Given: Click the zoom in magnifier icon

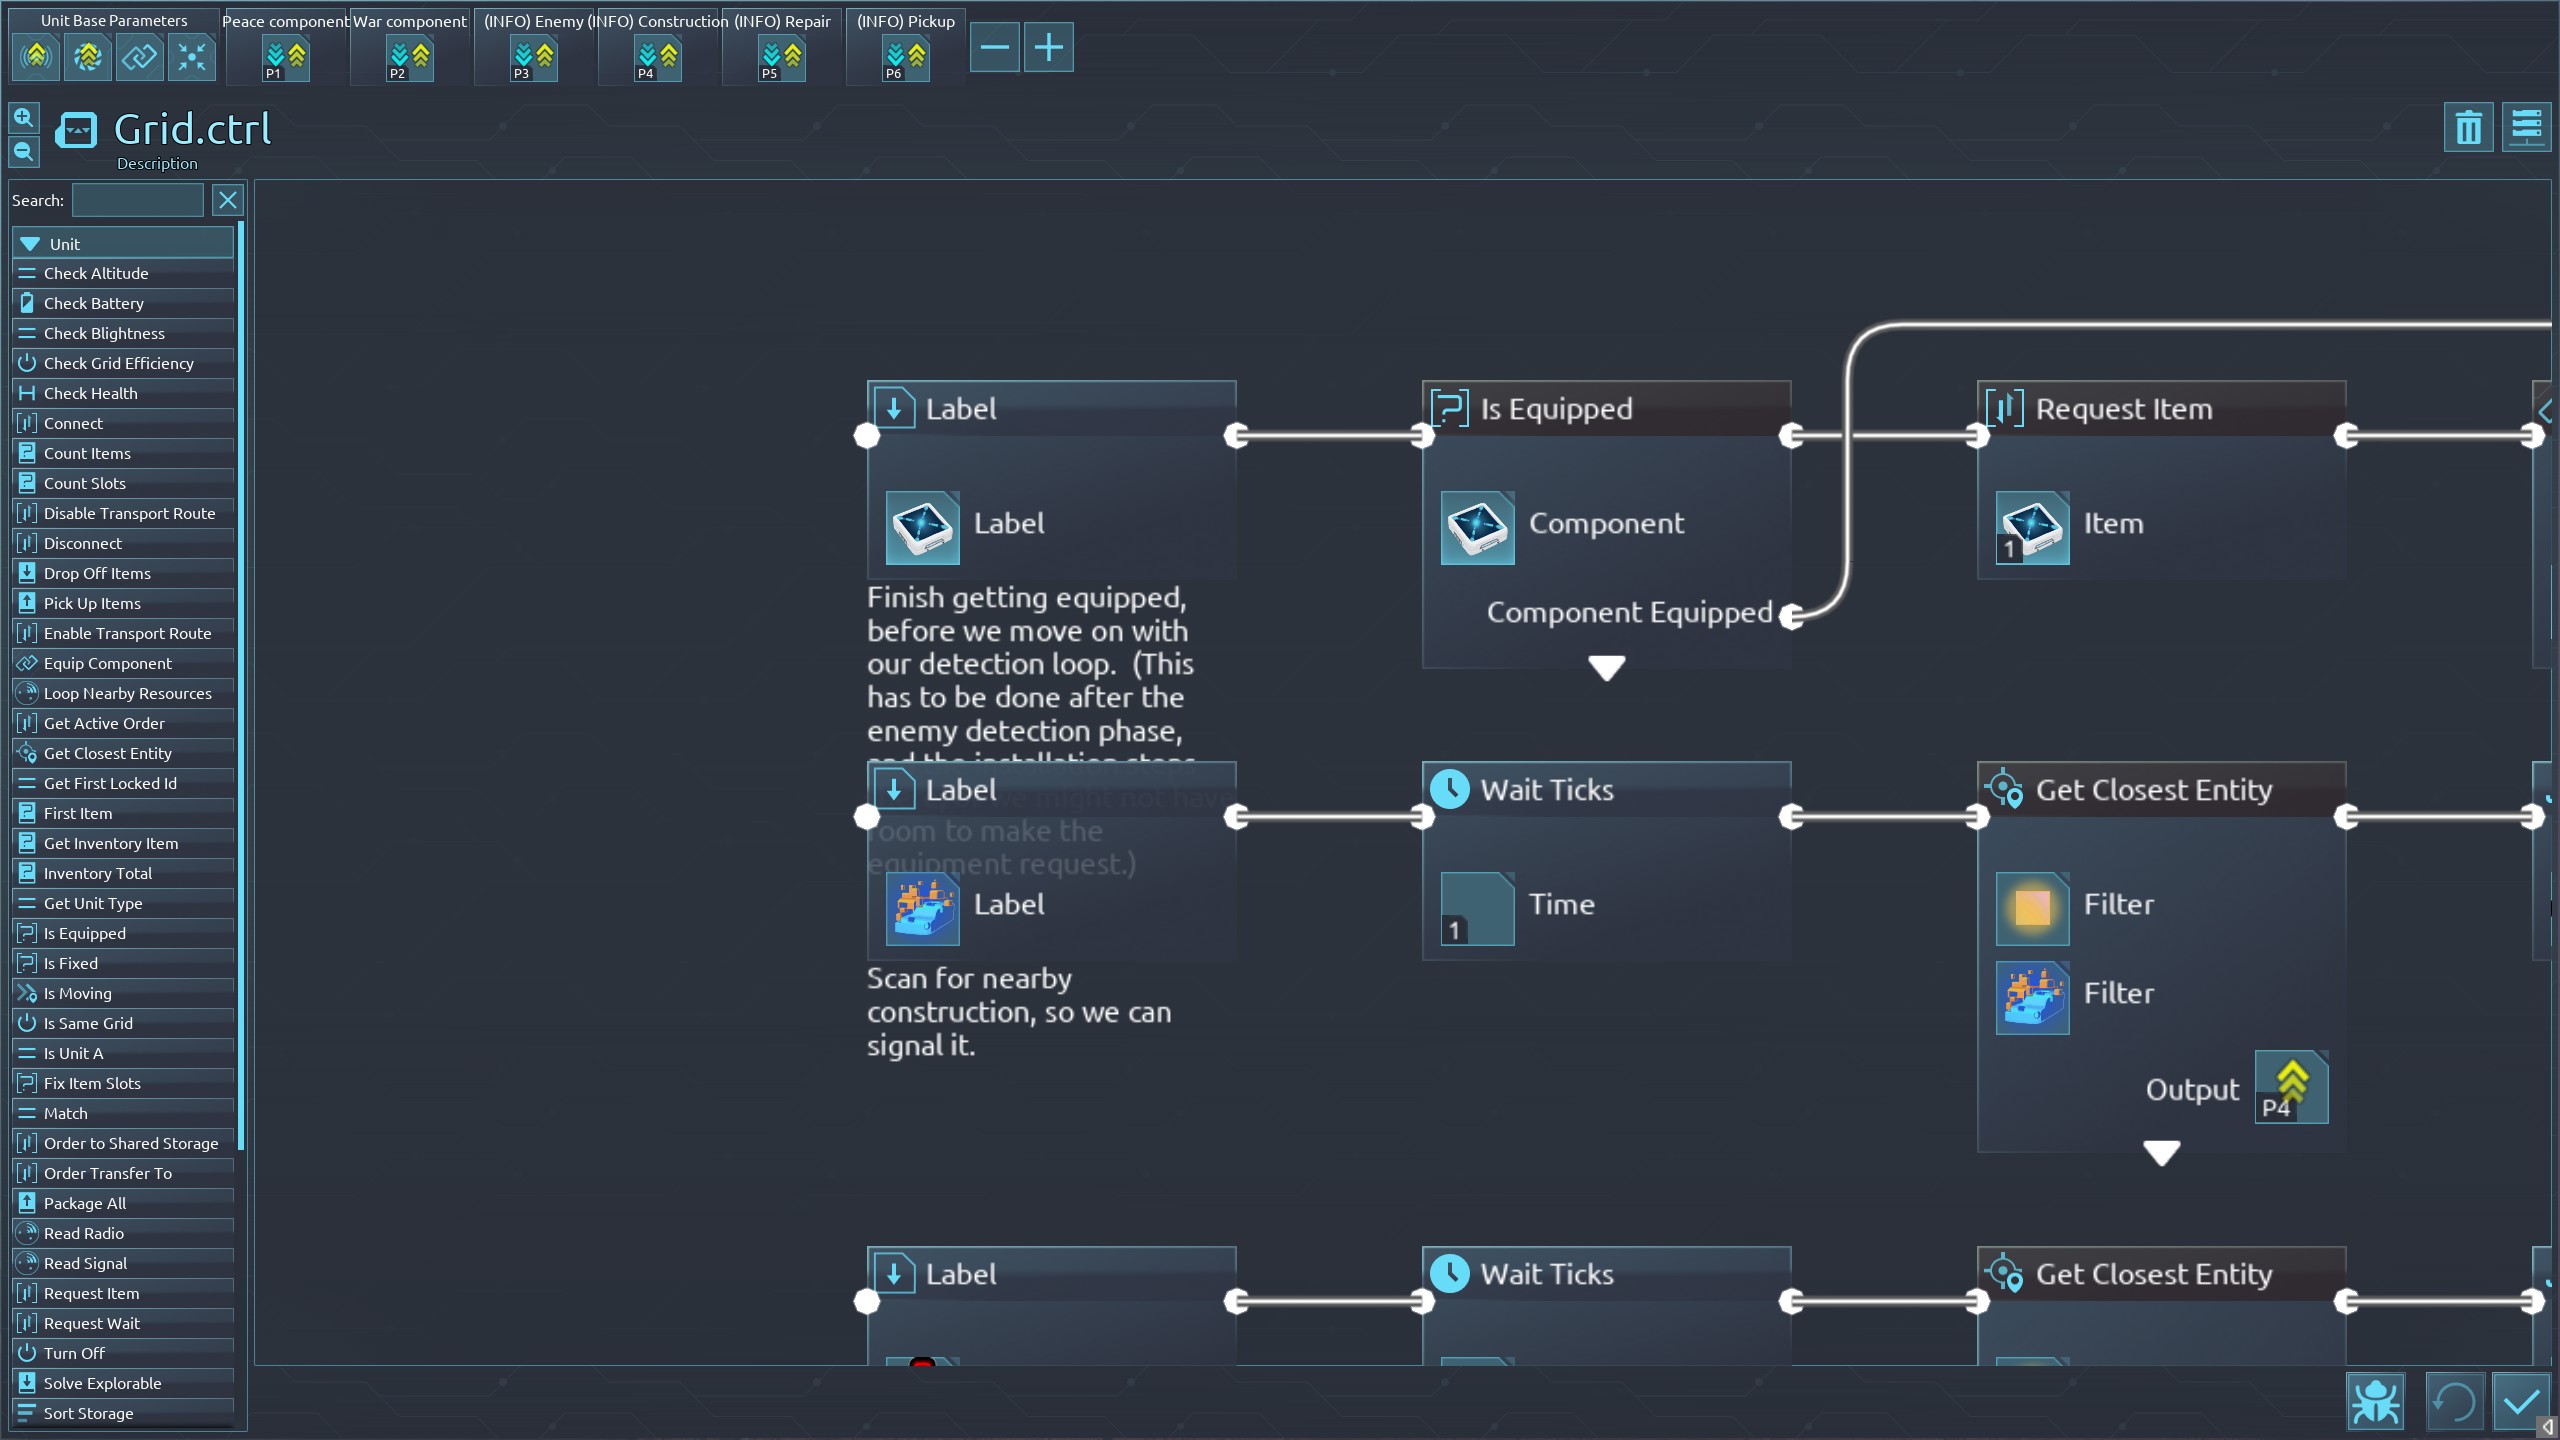Looking at the screenshot, I should pos(23,118).
